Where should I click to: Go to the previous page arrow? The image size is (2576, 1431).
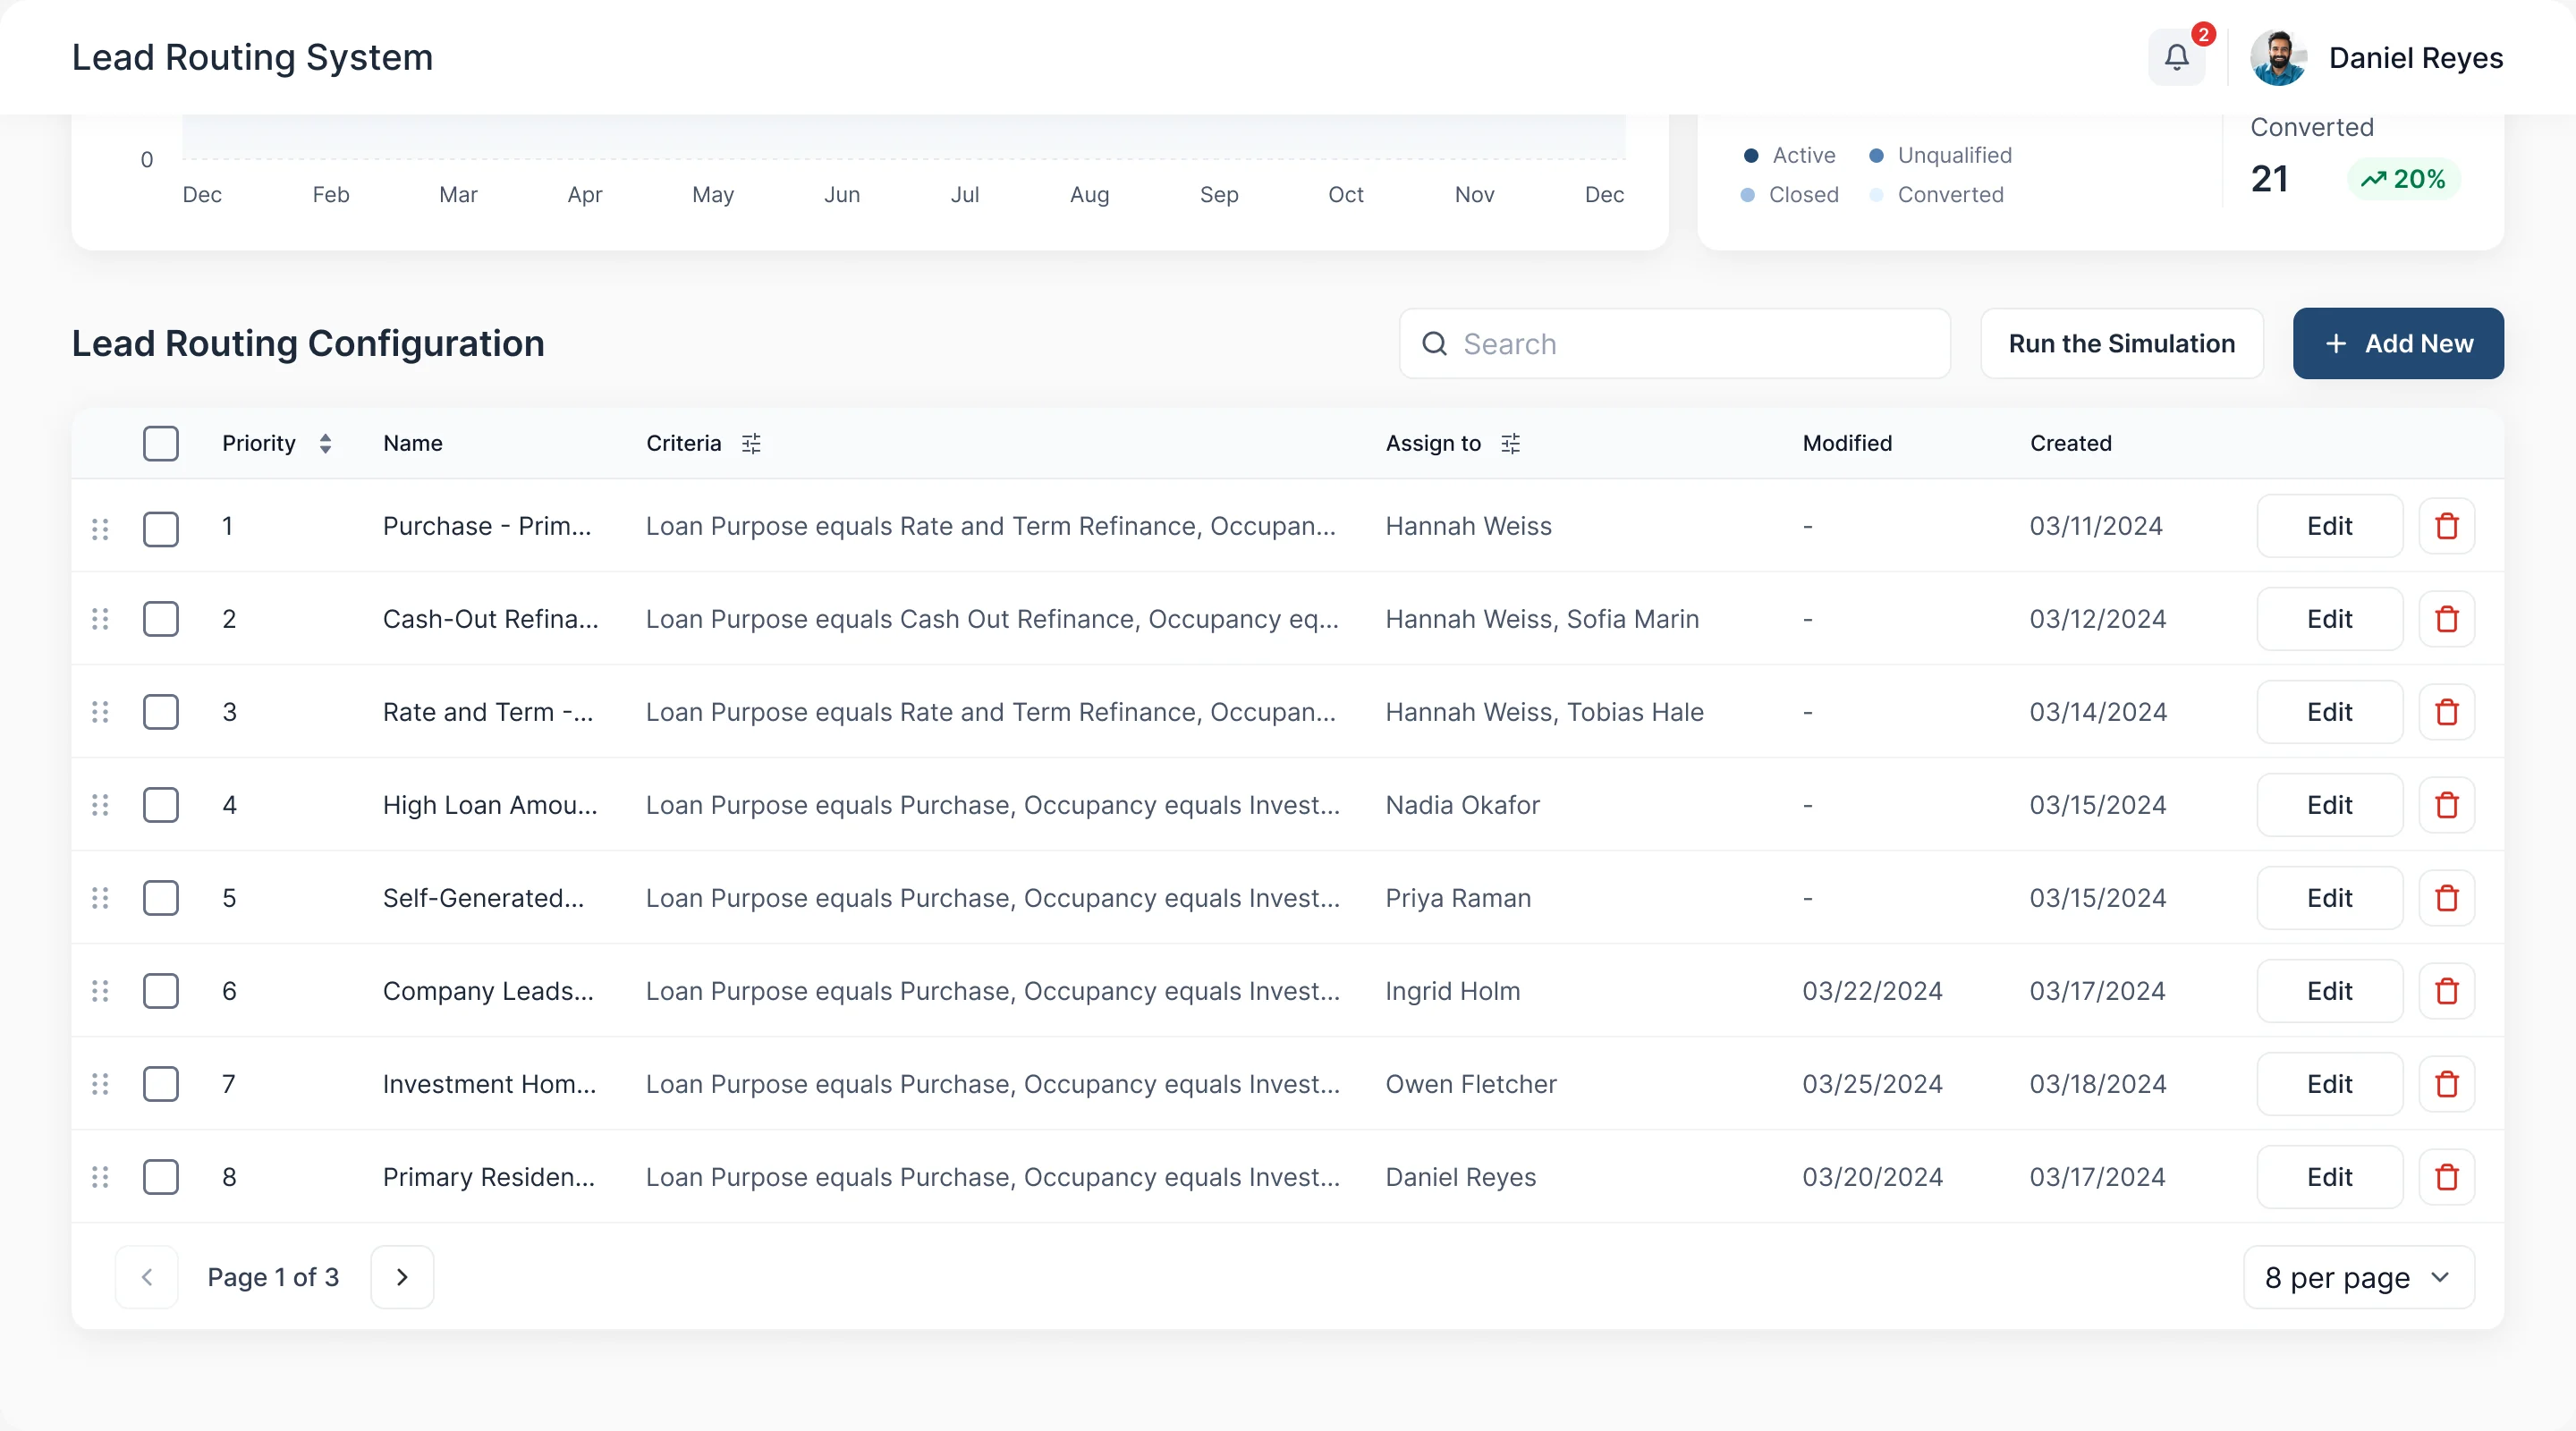[x=147, y=1277]
